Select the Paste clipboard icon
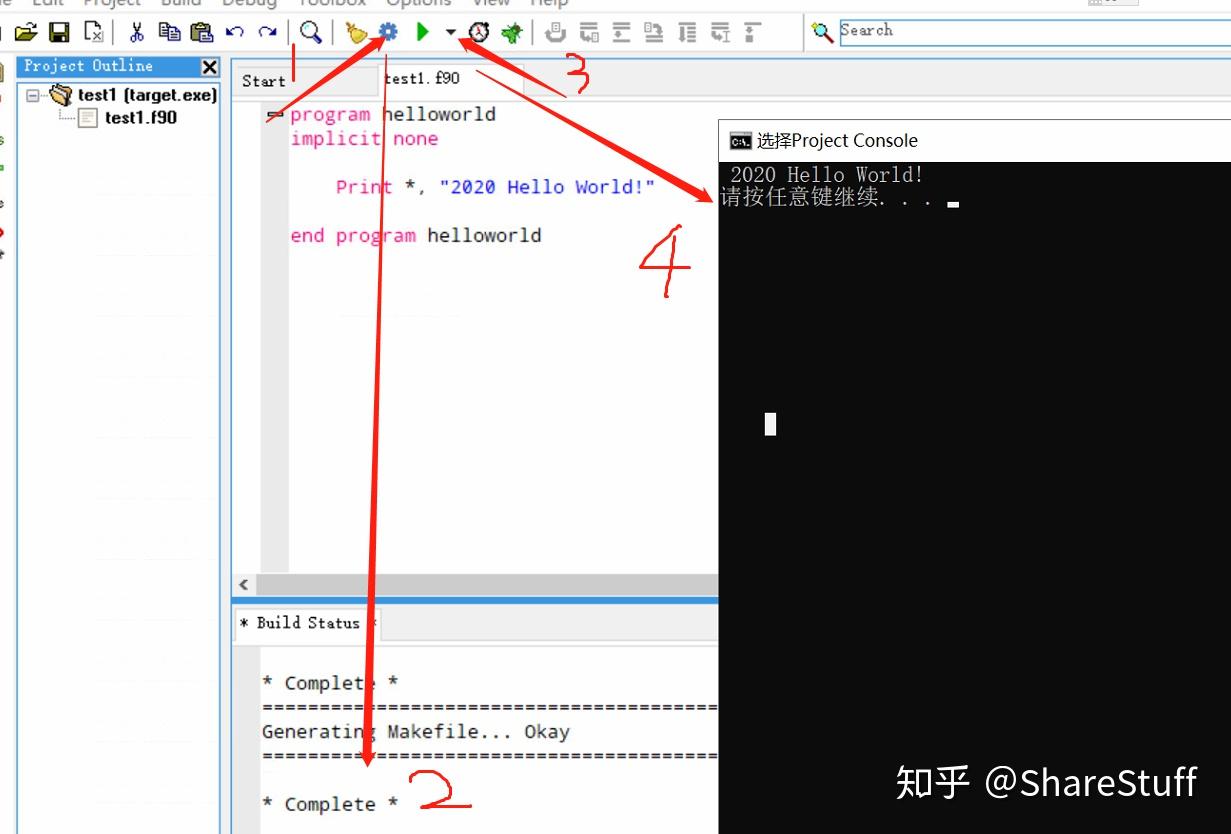This screenshot has width=1231, height=834. (200, 31)
